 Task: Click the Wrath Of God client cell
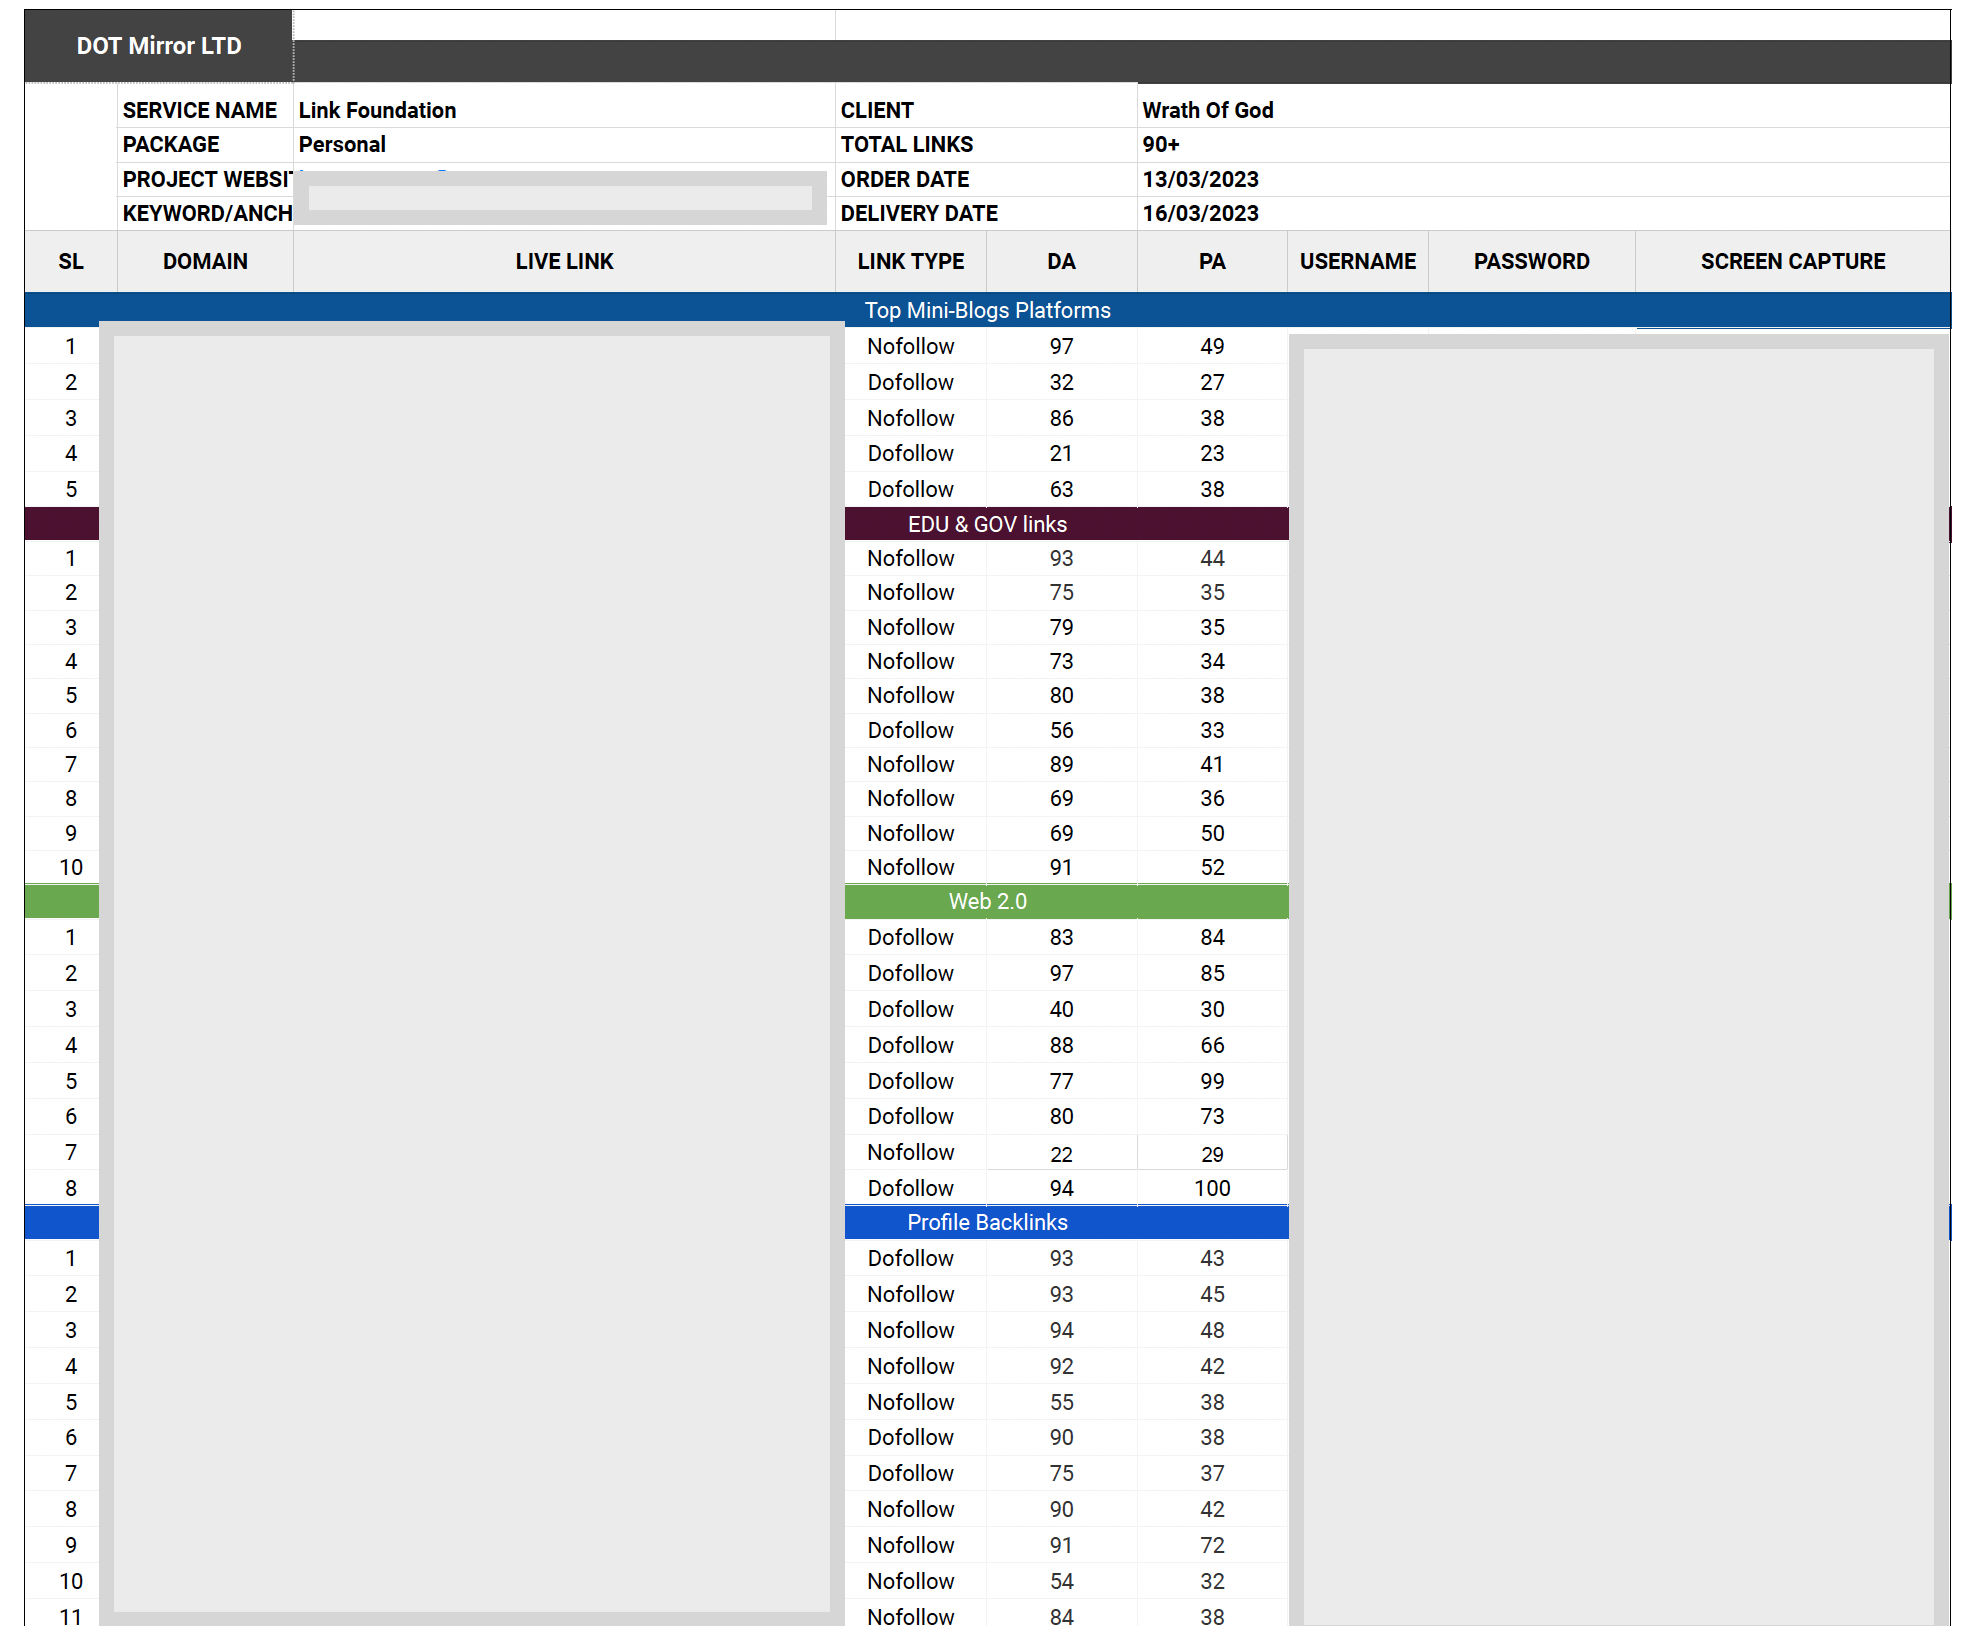(1543, 110)
